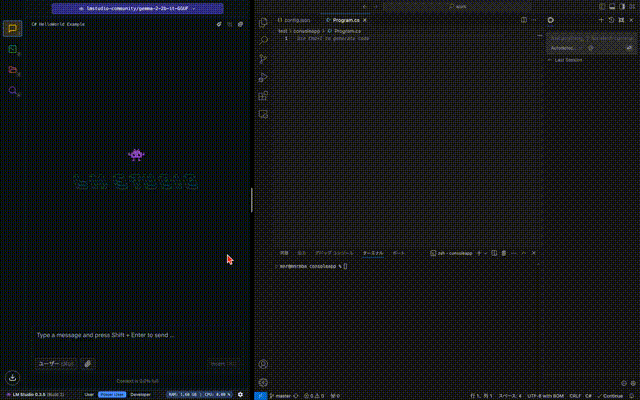Select the Developer mode in LM Studio footer

coord(140,395)
